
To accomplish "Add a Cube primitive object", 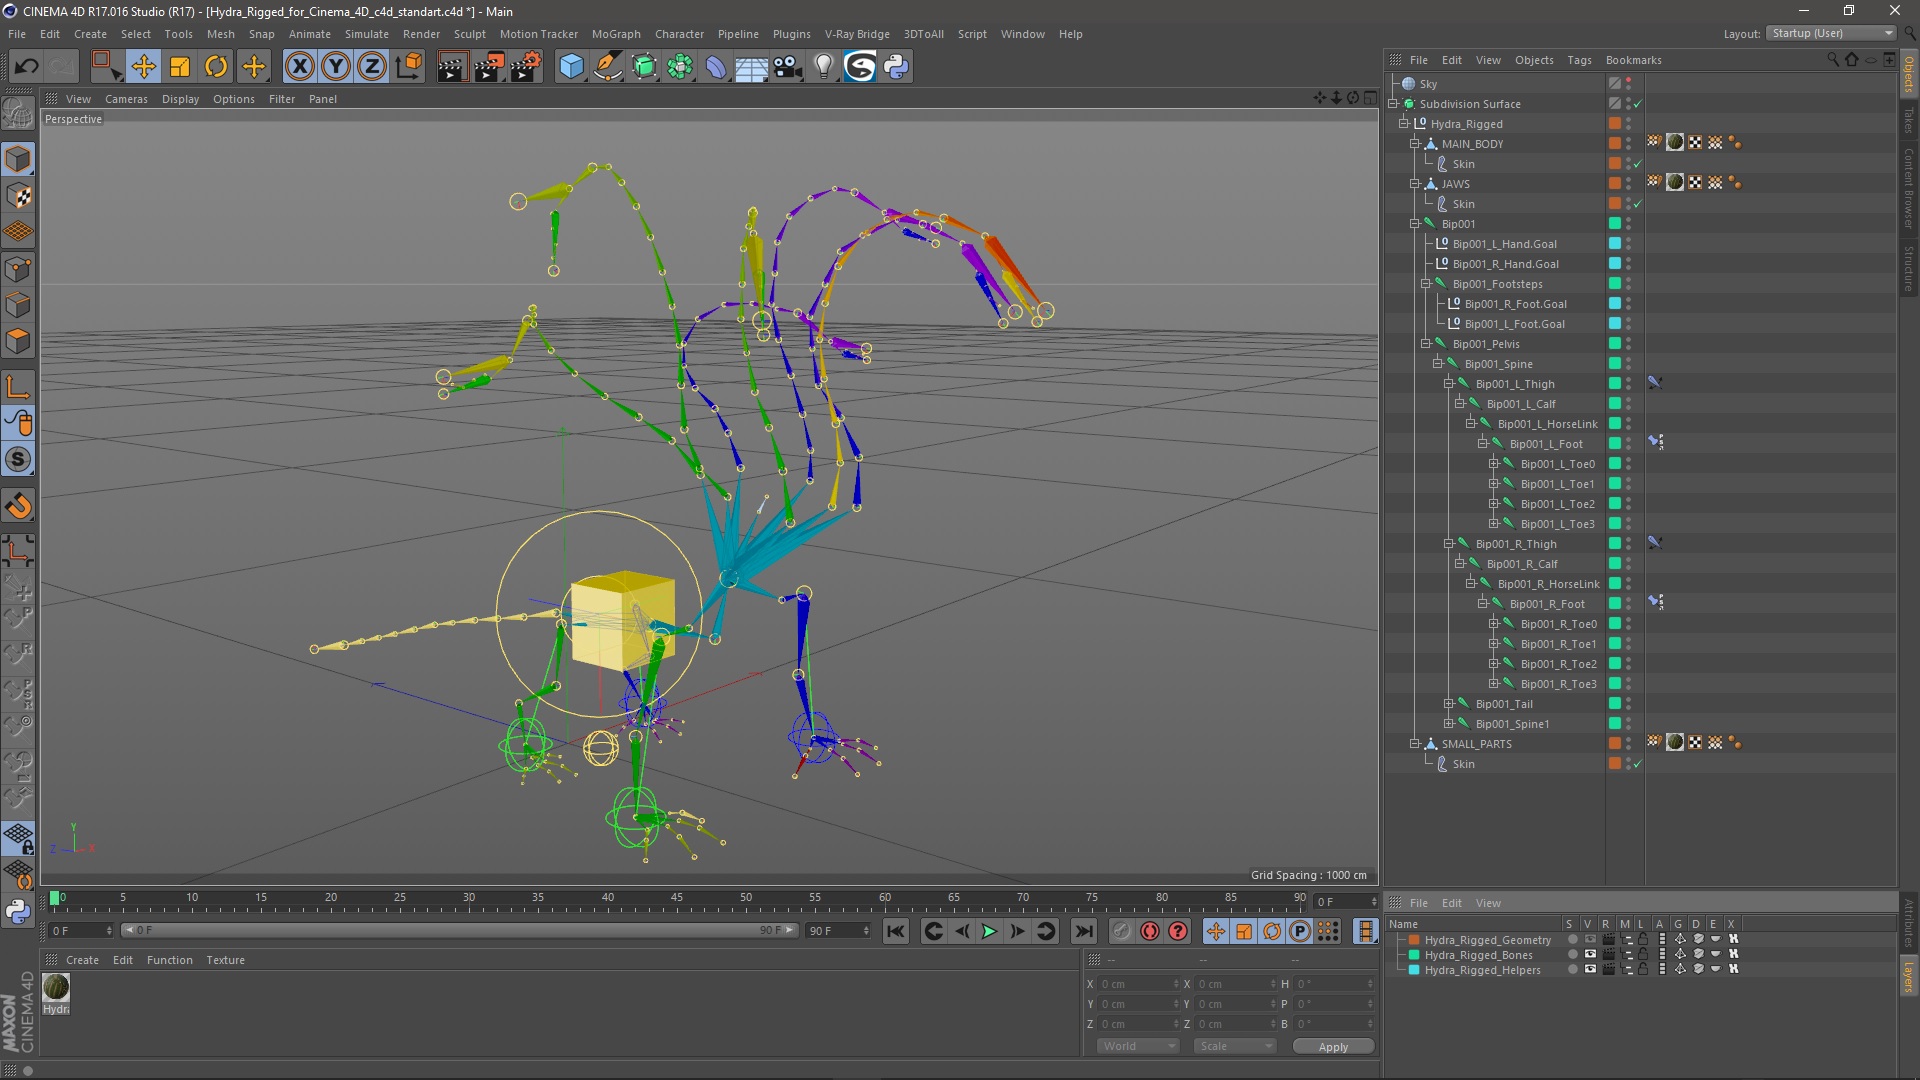I will 571,67.
